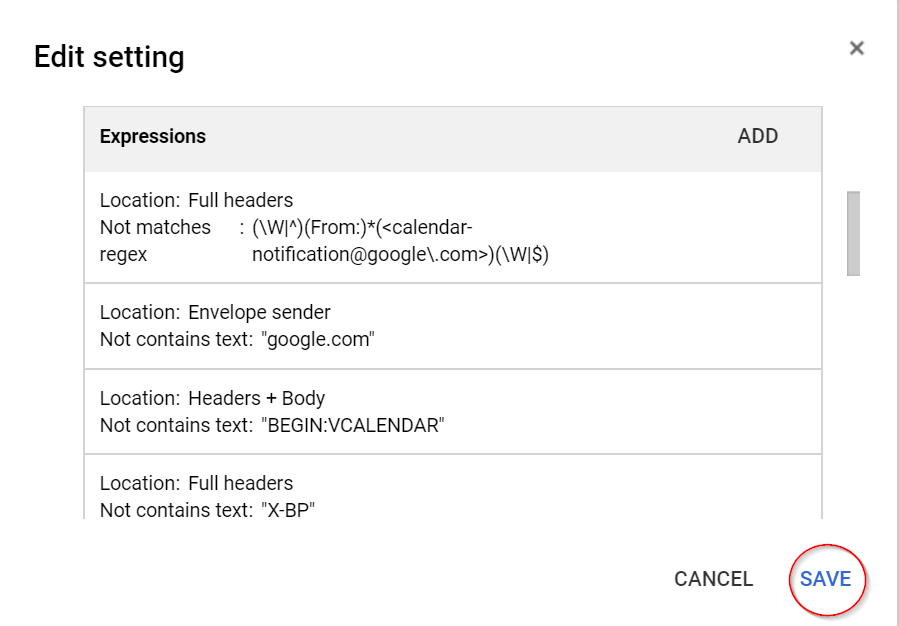The height and width of the screenshot is (626, 899).
Task: Save the edited setting
Action: pyautogui.click(x=825, y=579)
